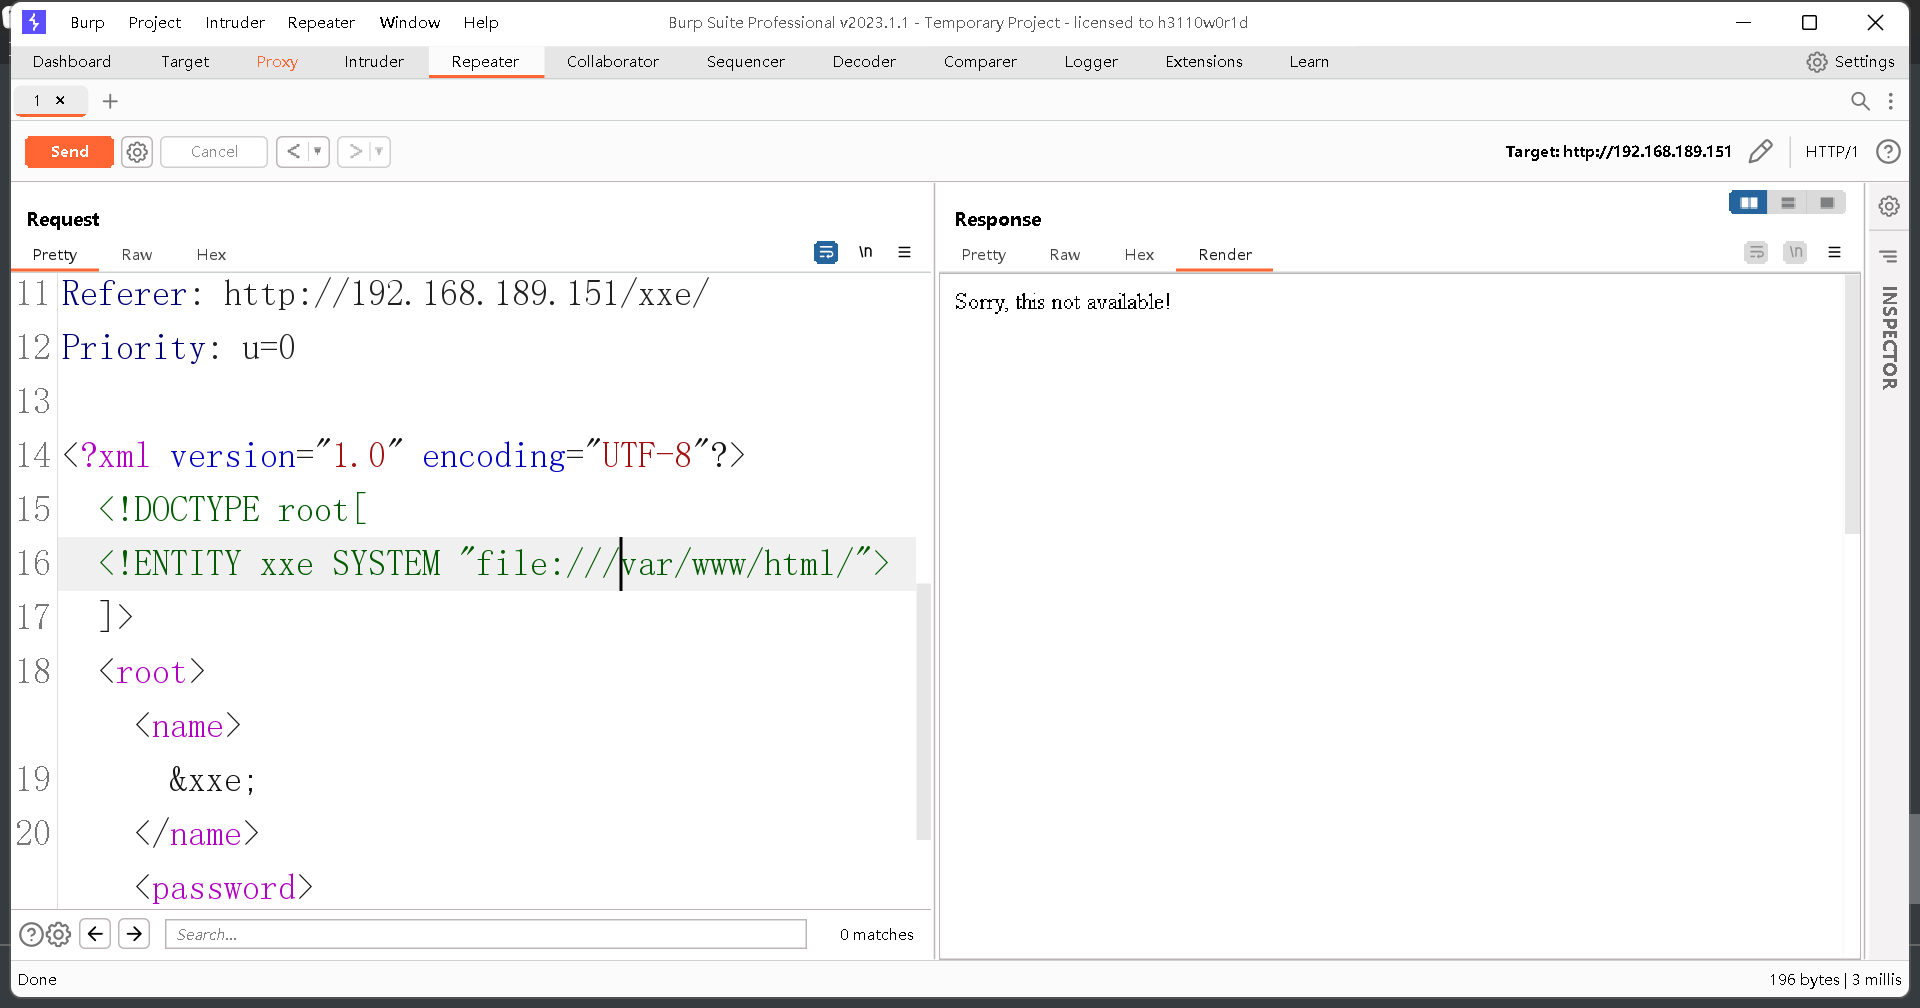
Task: Click request editor vertical scrollbar
Action: tap(924, 711)
